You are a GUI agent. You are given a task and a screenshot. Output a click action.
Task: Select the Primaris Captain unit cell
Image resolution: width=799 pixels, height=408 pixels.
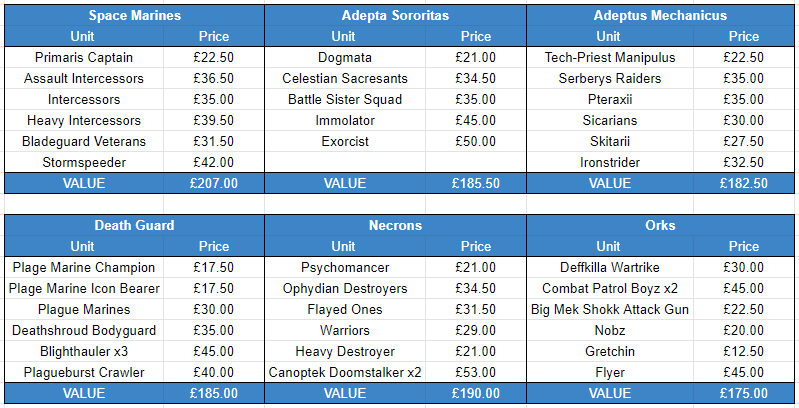[x=84, y=58]
